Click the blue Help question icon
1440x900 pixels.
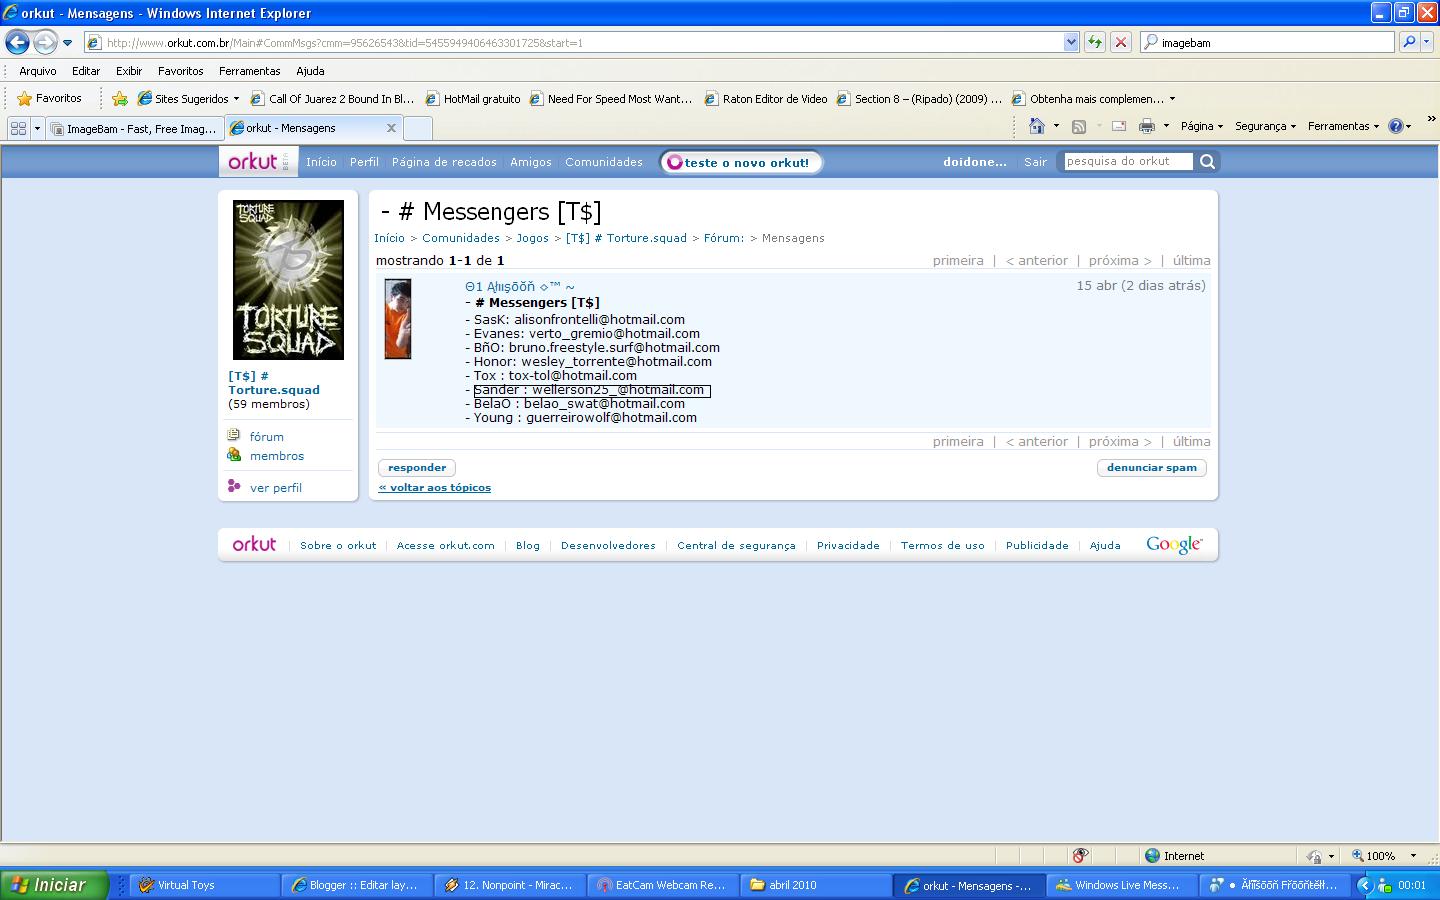coord(1396,126)
